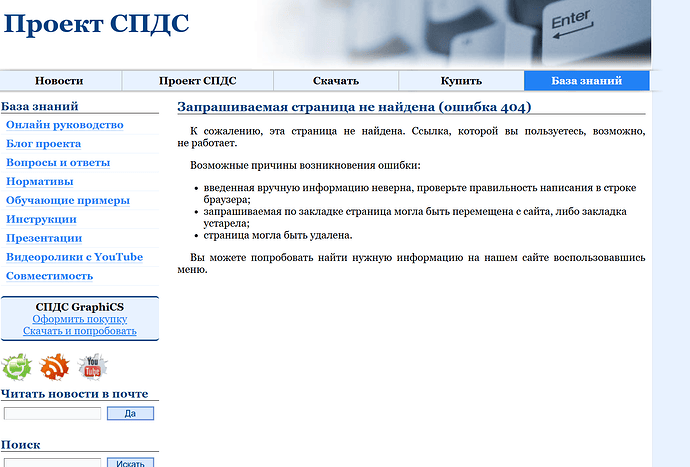Image resolution: width=690 pixels, height=467 pixels.
Task: Open the Инструкции link
Action: [41, 220]
